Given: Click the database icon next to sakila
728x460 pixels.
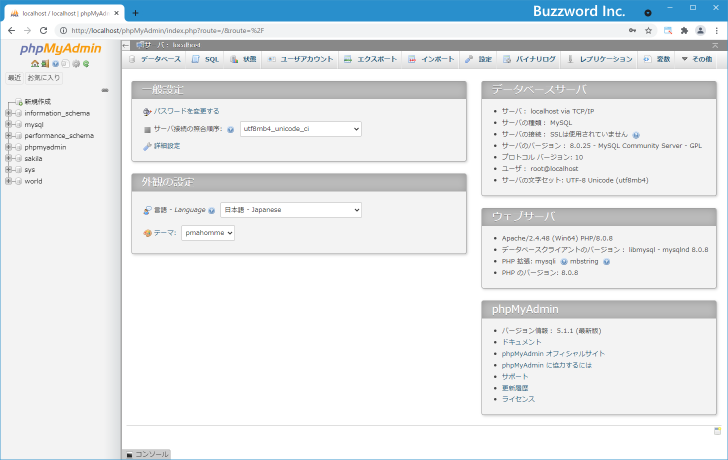Looking at the screenshot, I should [x=19, y=158].
